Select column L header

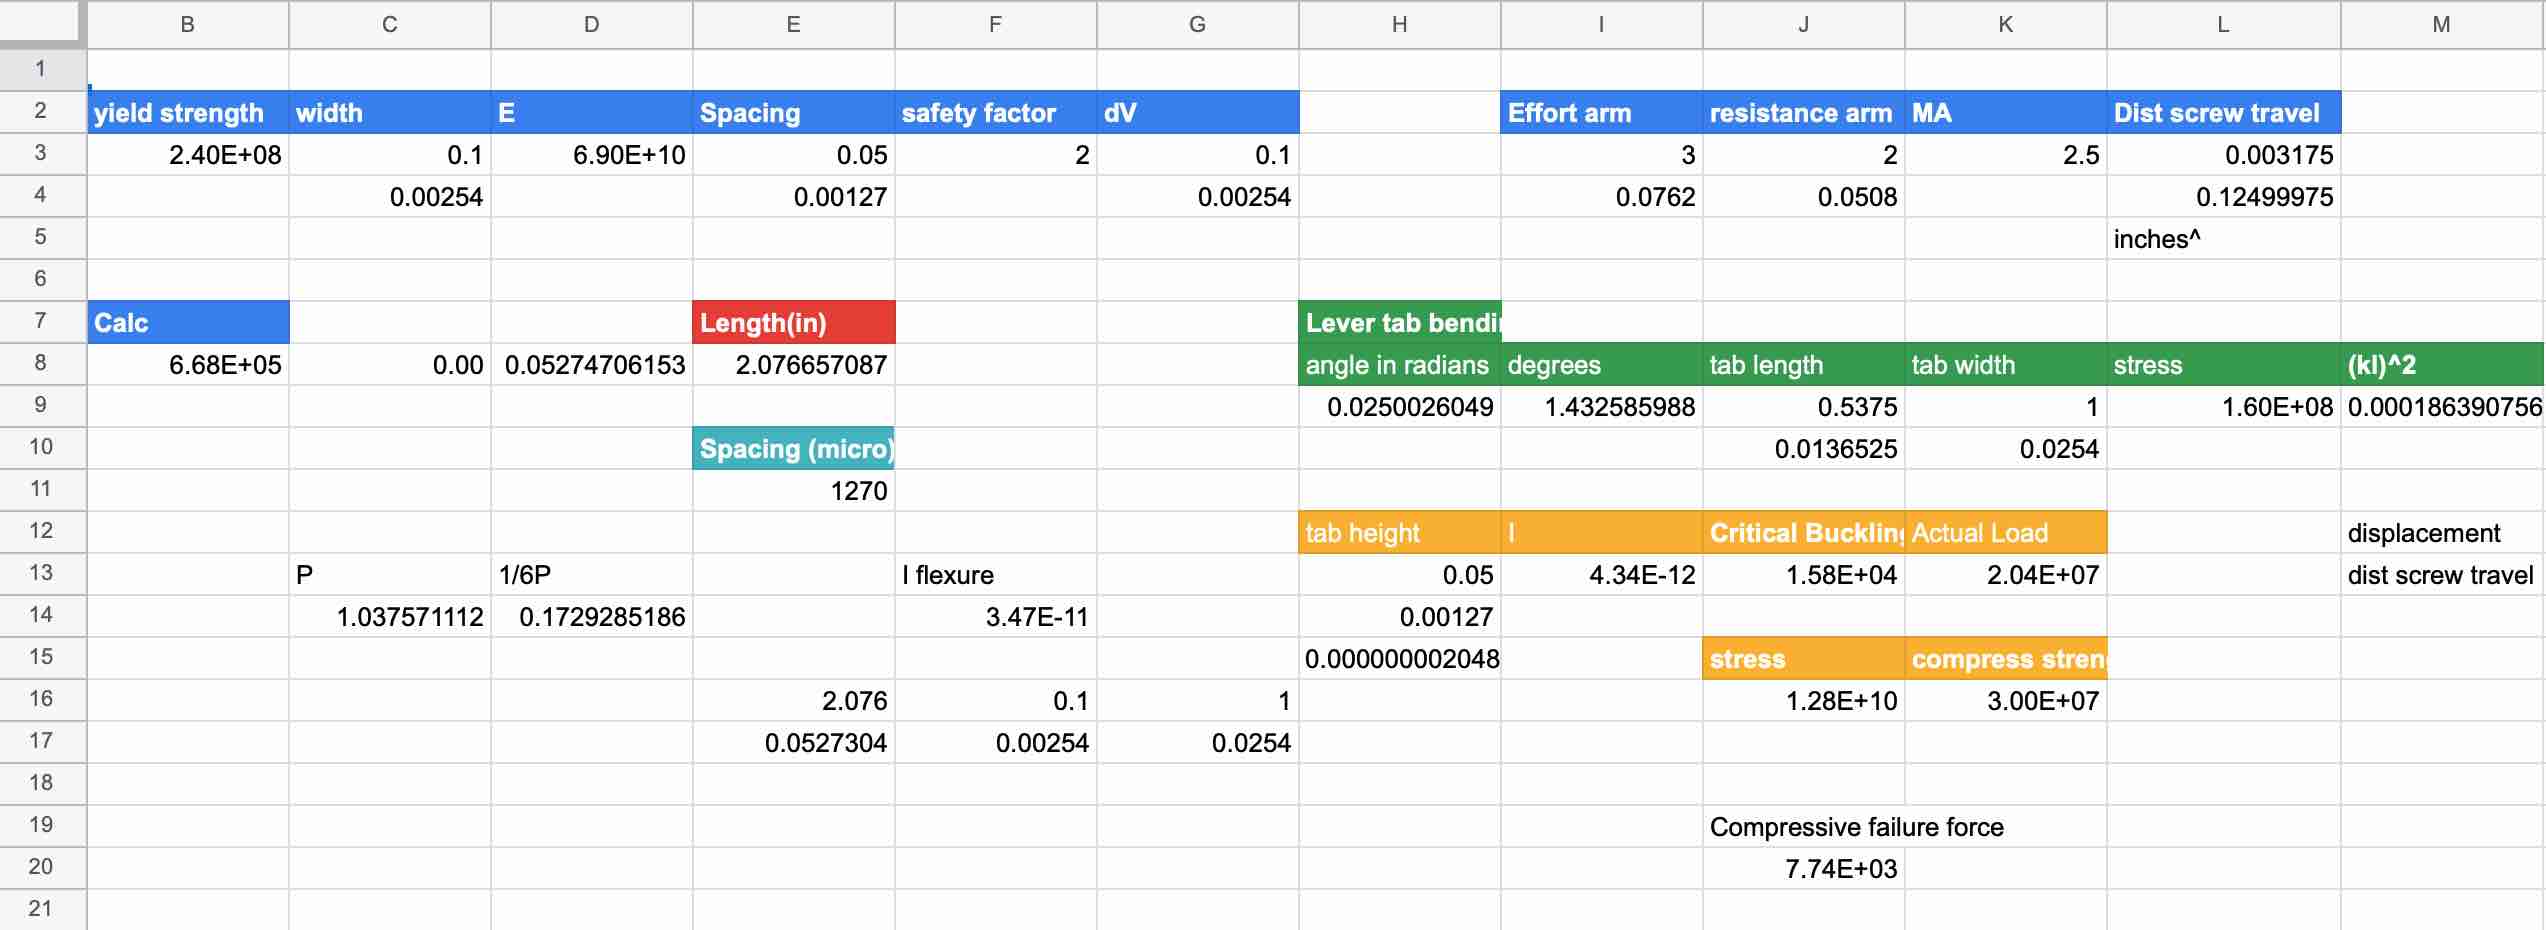point(2224,24)
